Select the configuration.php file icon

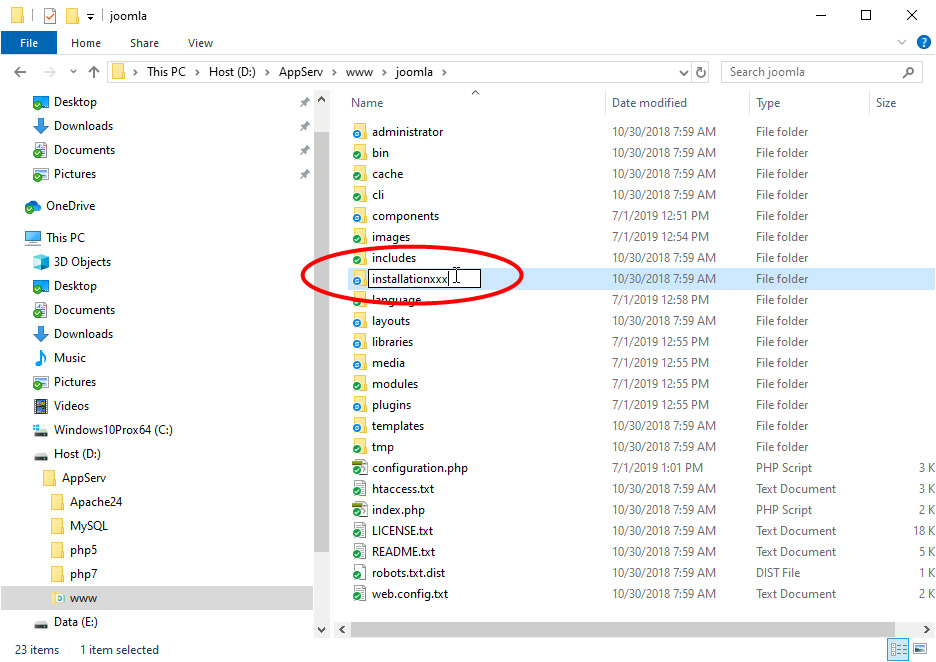pyautogui.click(x=359, y=468)
